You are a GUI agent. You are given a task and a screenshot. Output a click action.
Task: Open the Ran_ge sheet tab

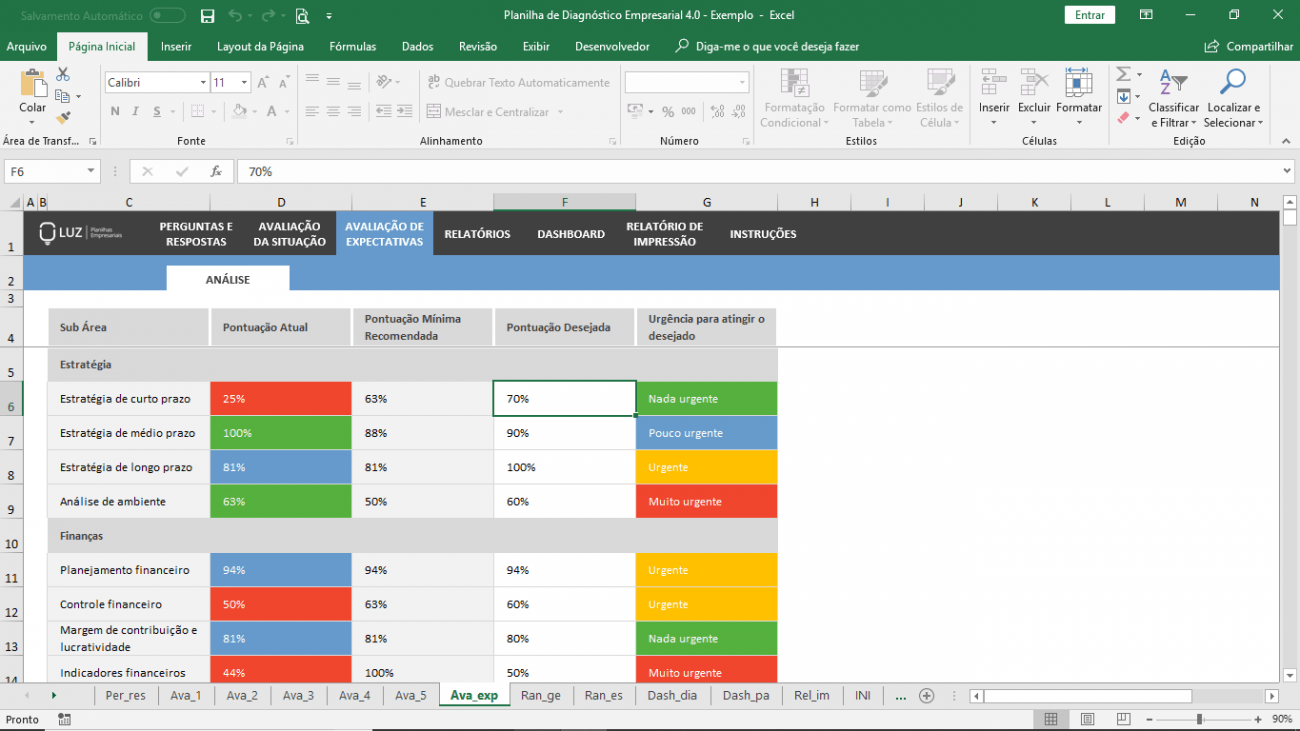pyautogui.click(x=541, y=696)
